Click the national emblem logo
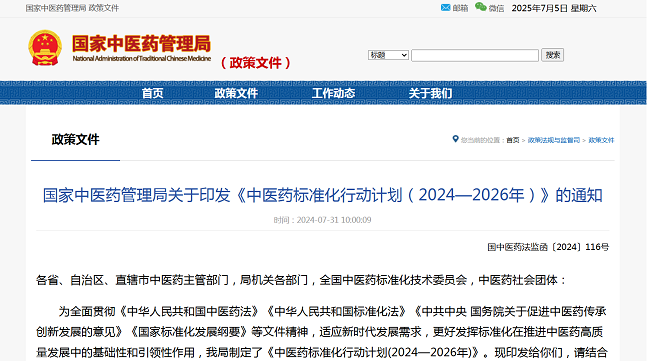Image resolution: width=650 pixels, height=361 pixels. point(45,48)
